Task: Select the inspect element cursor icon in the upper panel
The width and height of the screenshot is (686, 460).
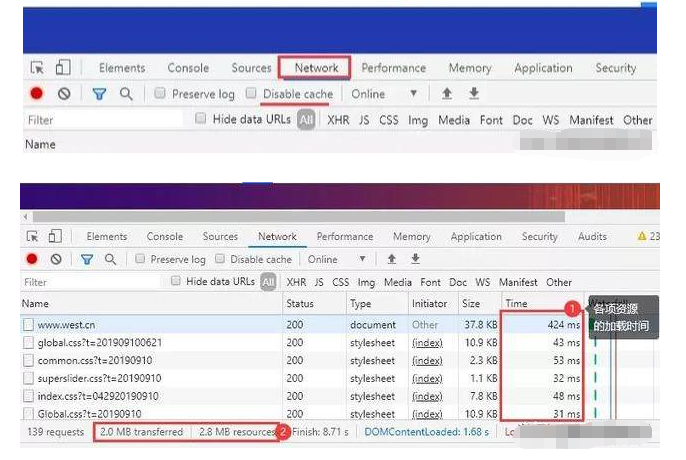Action: pyautogui.click(x=37, y=68)
